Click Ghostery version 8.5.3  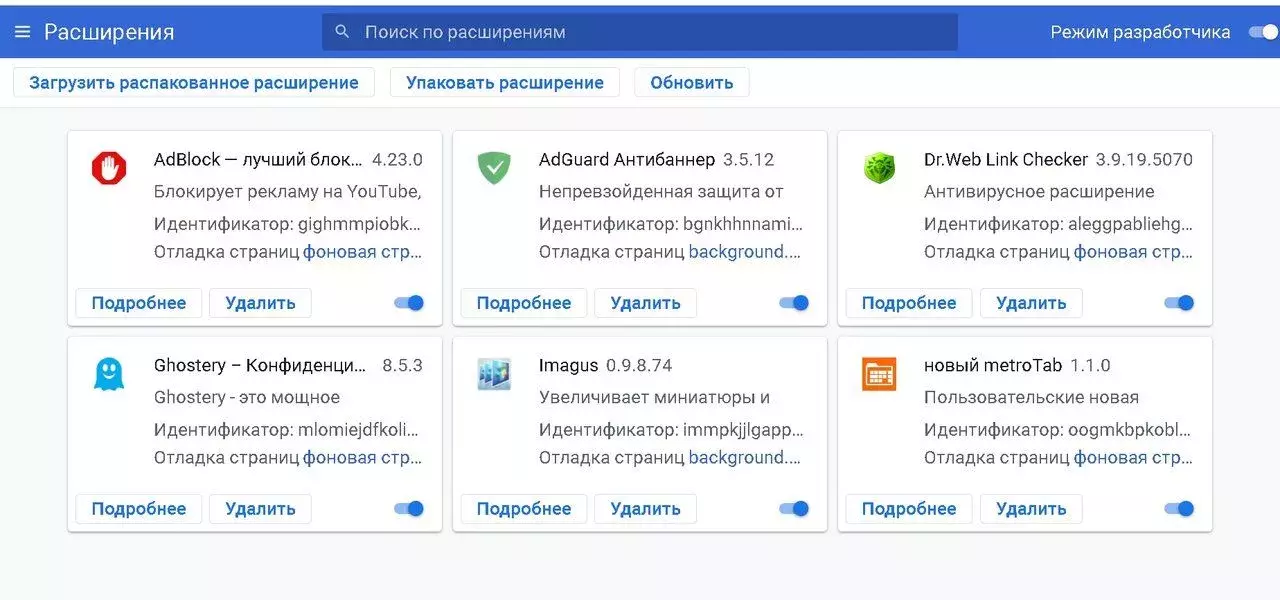pyautogui.click(x=402, y=366)
